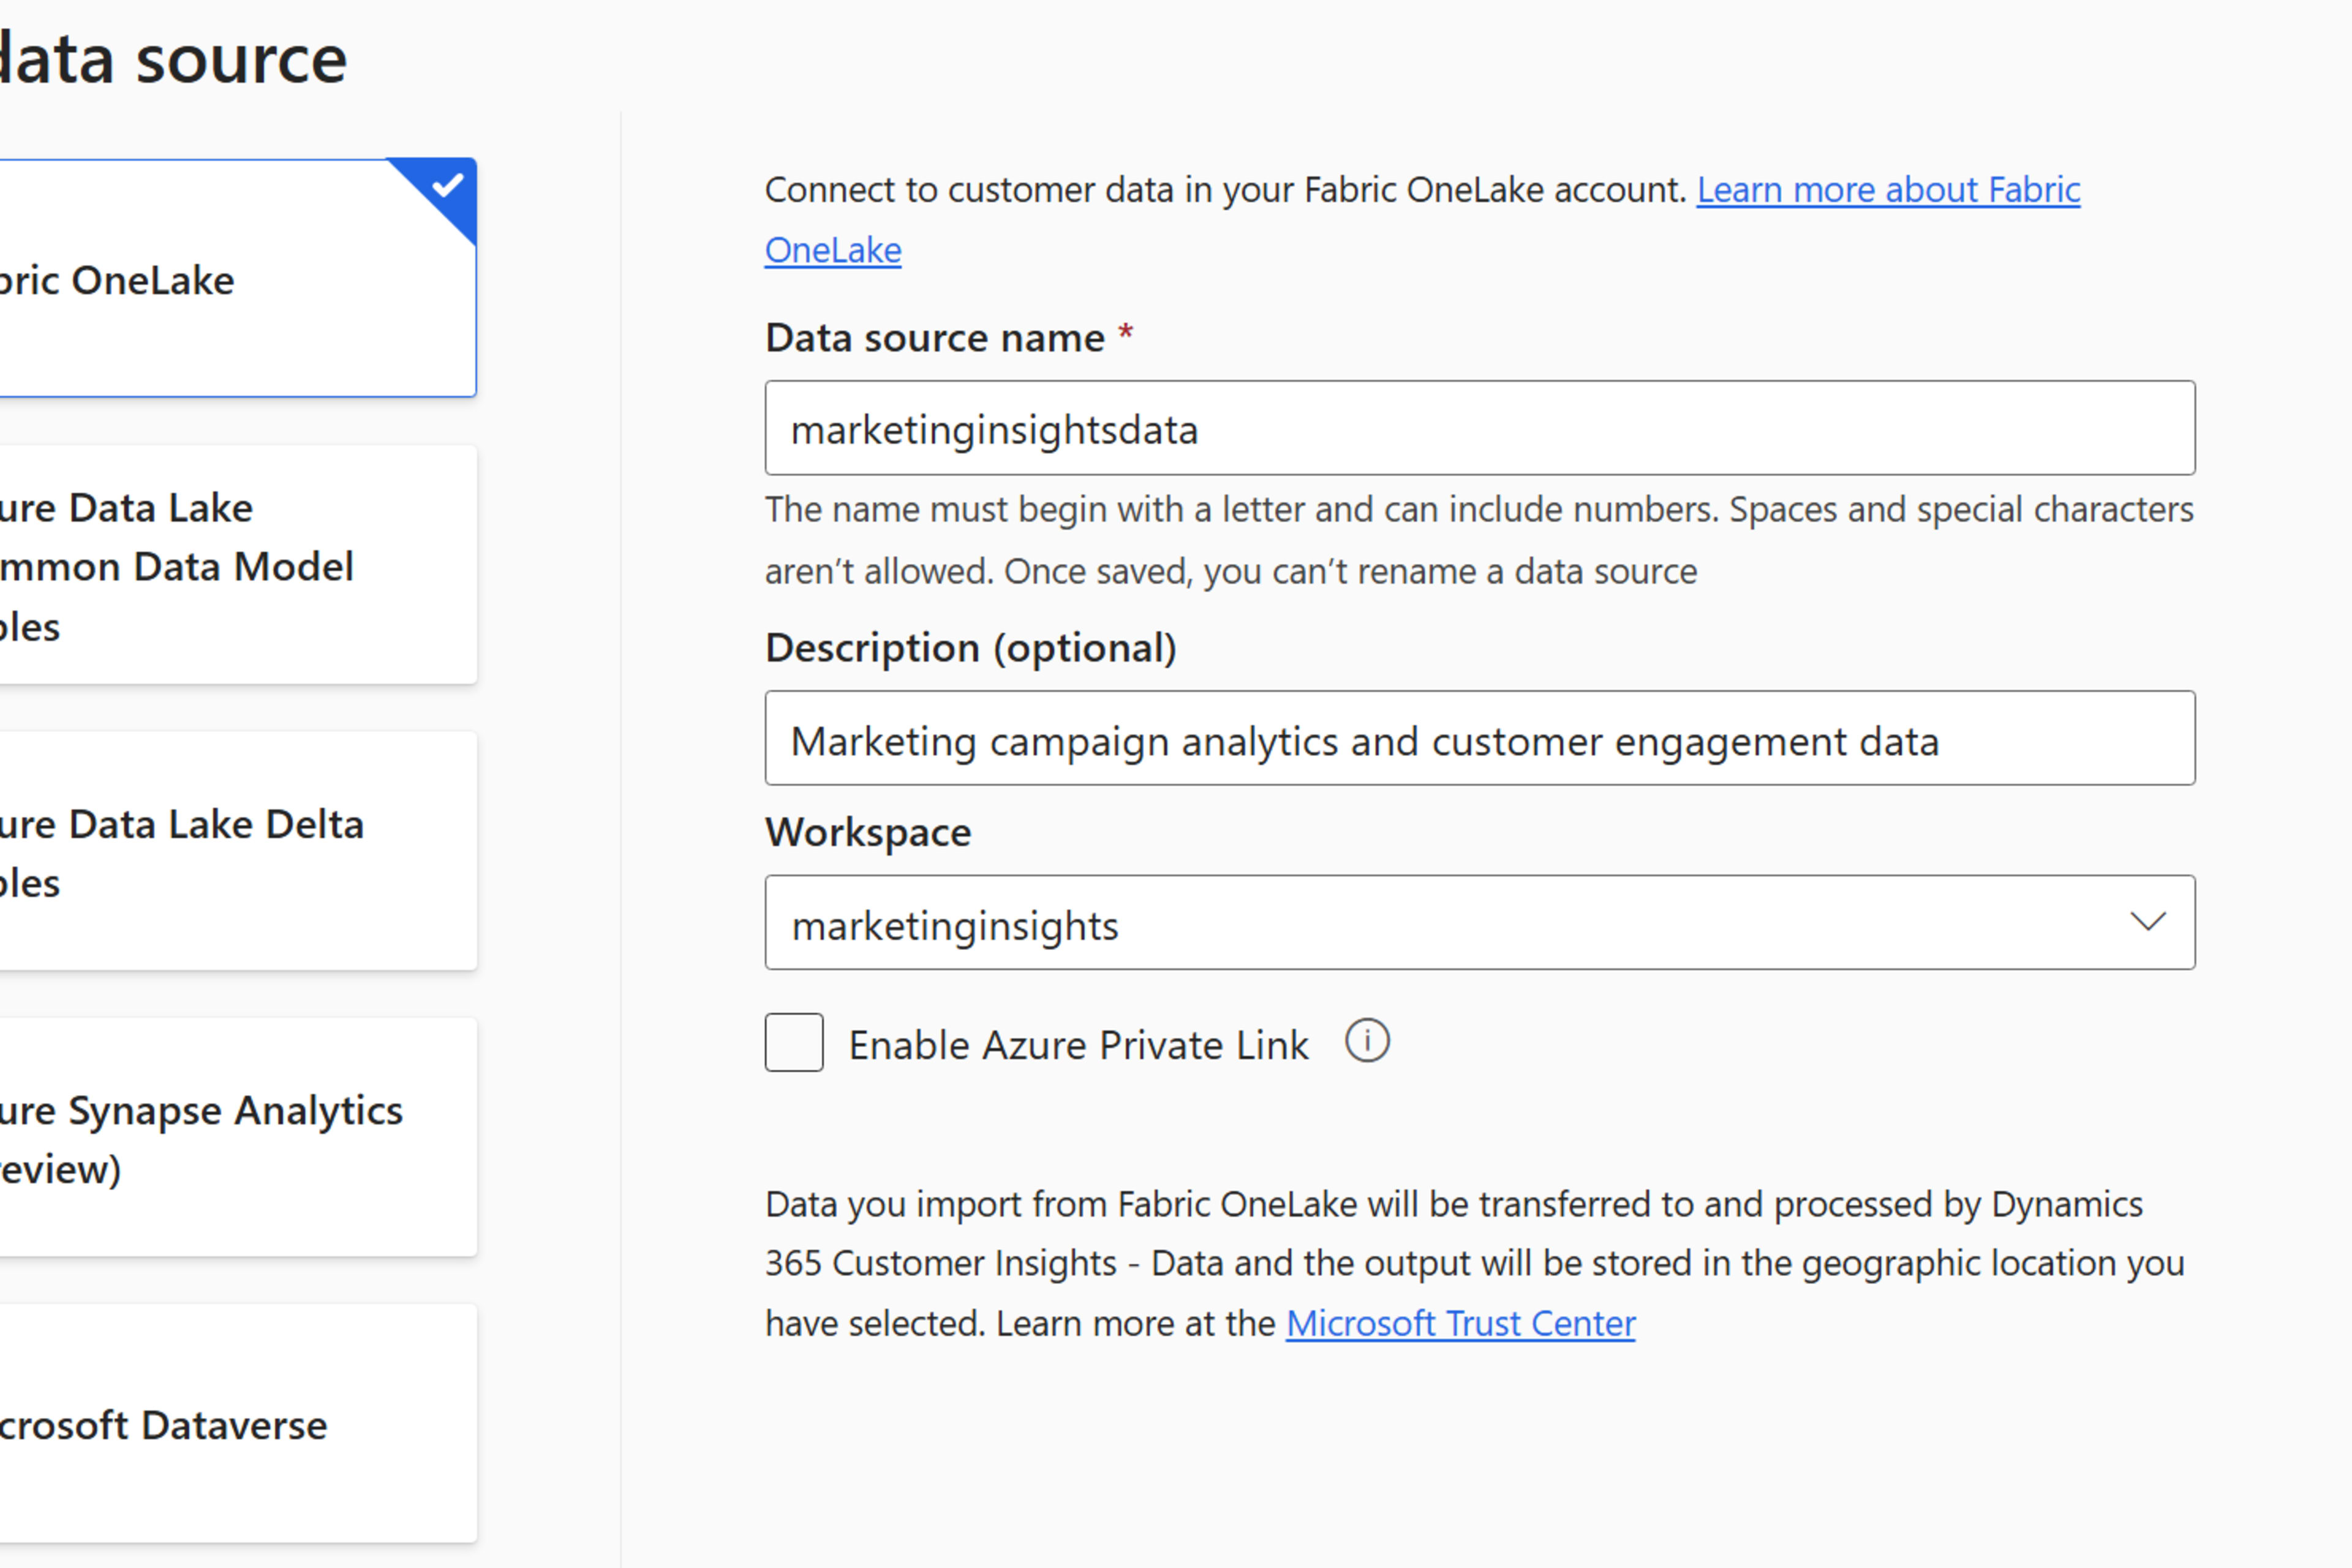Choose Azure Data Lake Common Data Model tables card
The height and width of the screenshot is (1568, 2352).
coord(237,565)
